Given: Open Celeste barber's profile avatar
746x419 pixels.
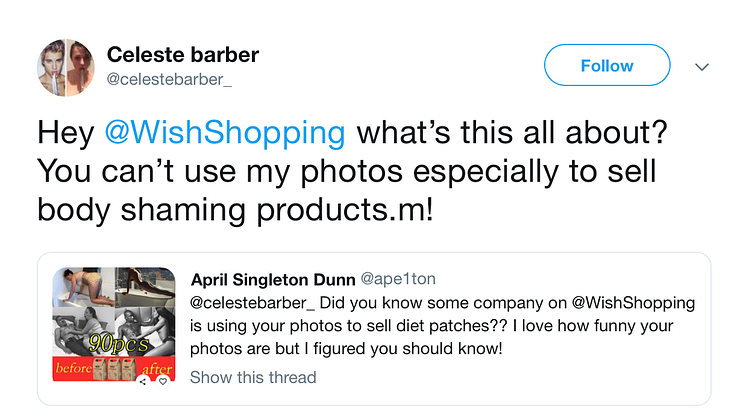Looking at the screenshot, I should tap(66, 68).
